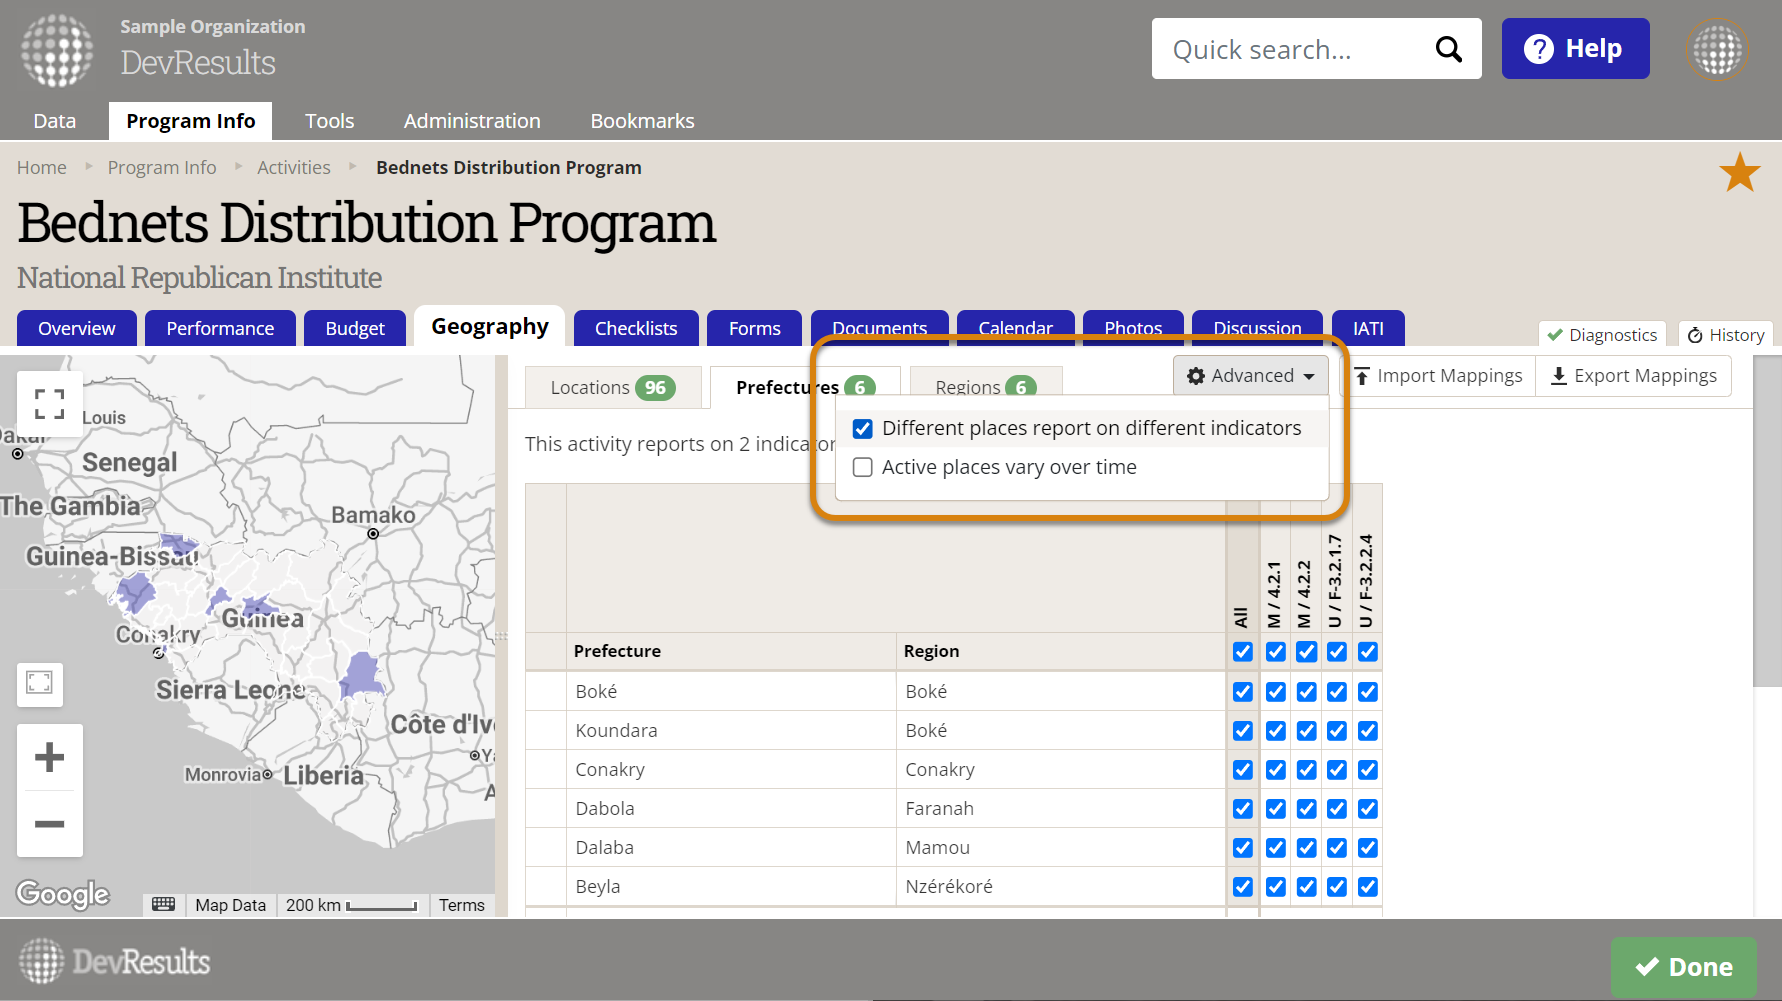Toggle the U / F-3.2.2.4 header checkbox
1782x1001 pixels.
coord(1368,652)
